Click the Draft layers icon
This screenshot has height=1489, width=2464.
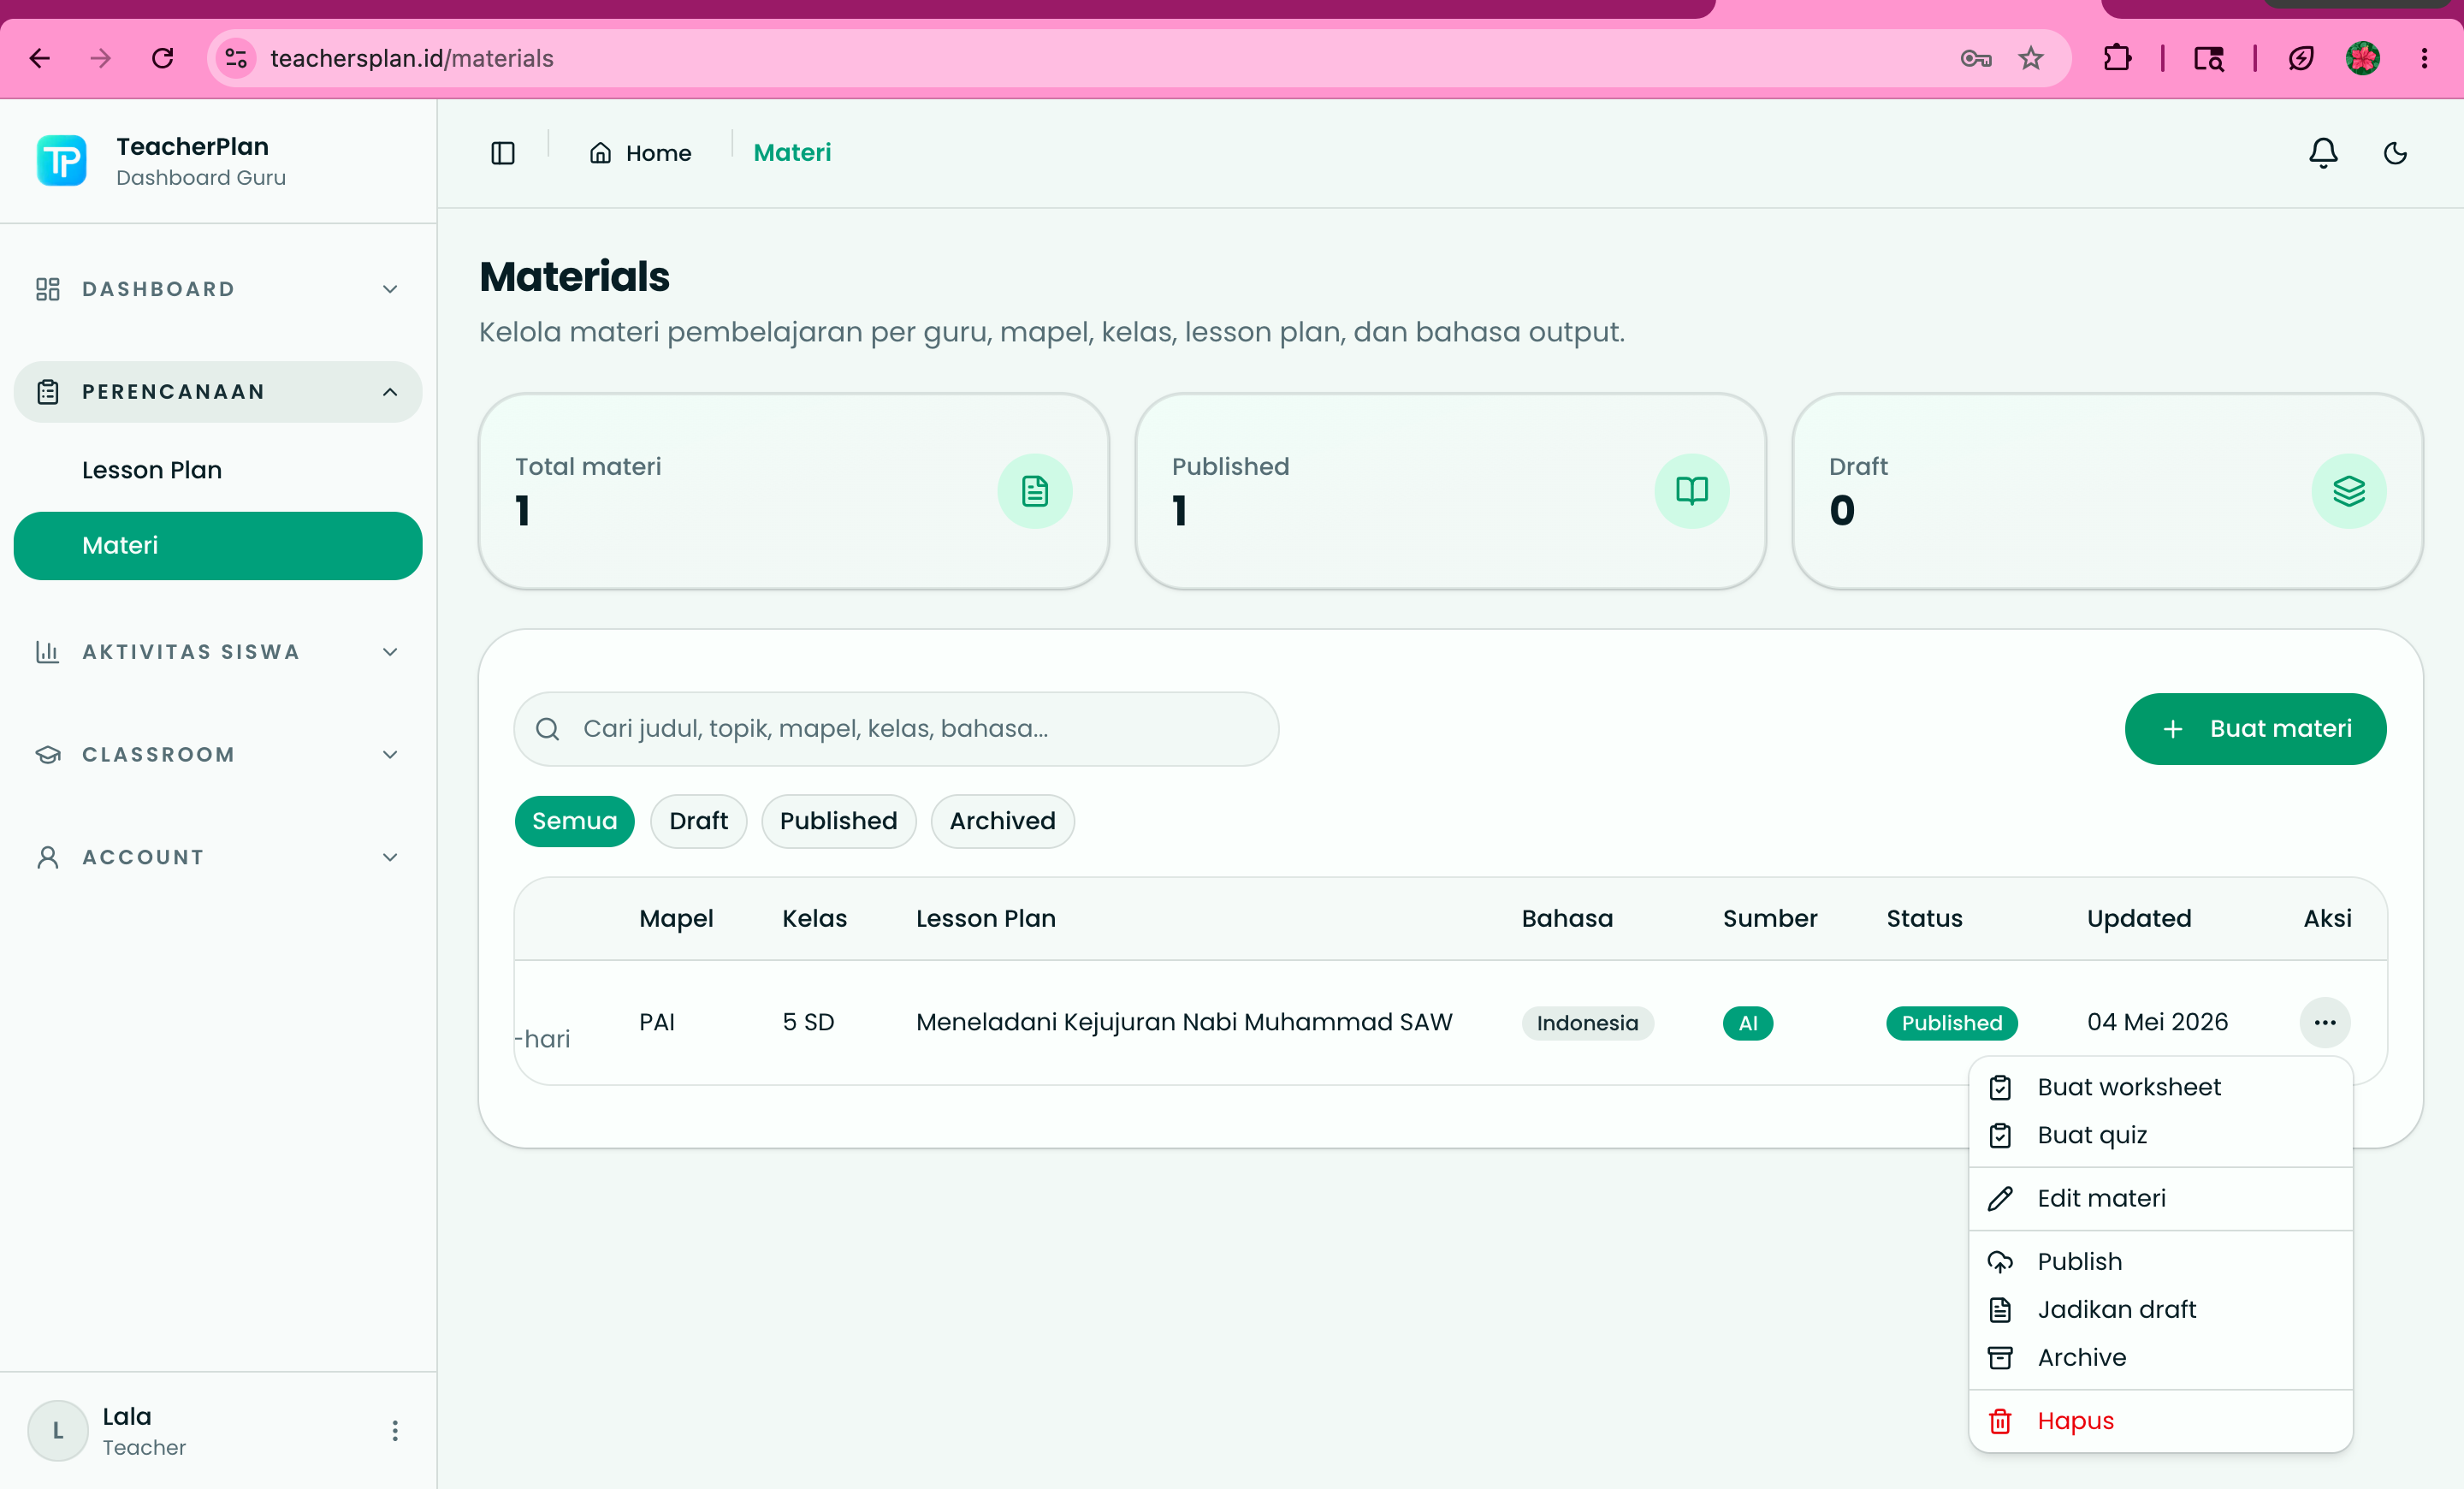point(2348,491)
